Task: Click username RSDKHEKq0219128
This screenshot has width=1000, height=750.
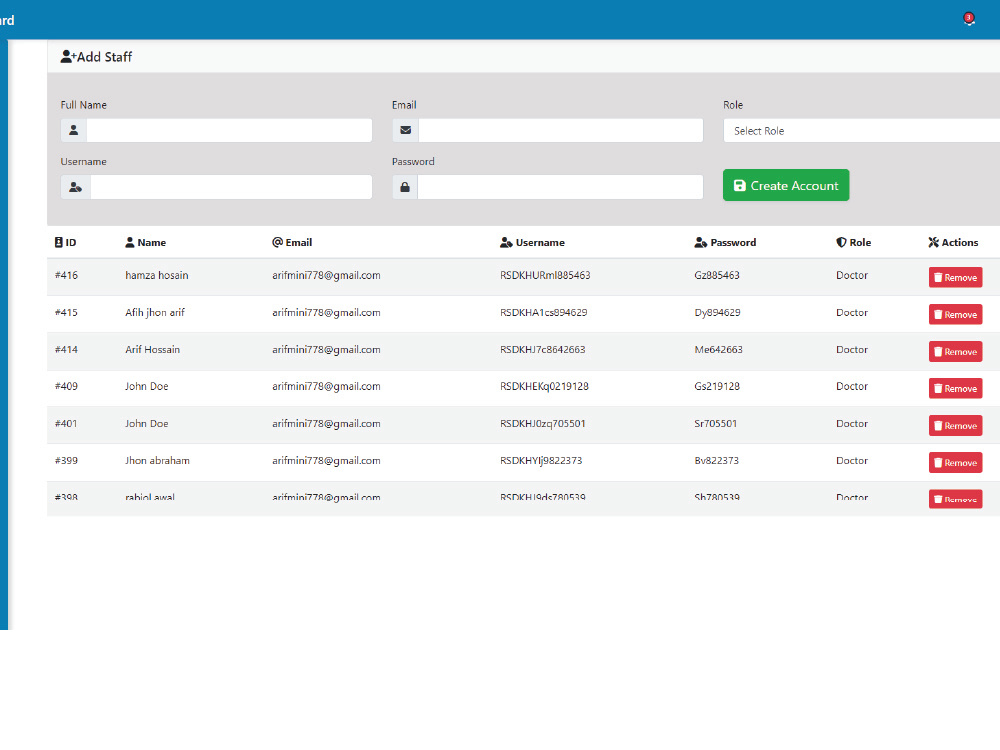Action: pyautogui.click(x=545, y=386)
